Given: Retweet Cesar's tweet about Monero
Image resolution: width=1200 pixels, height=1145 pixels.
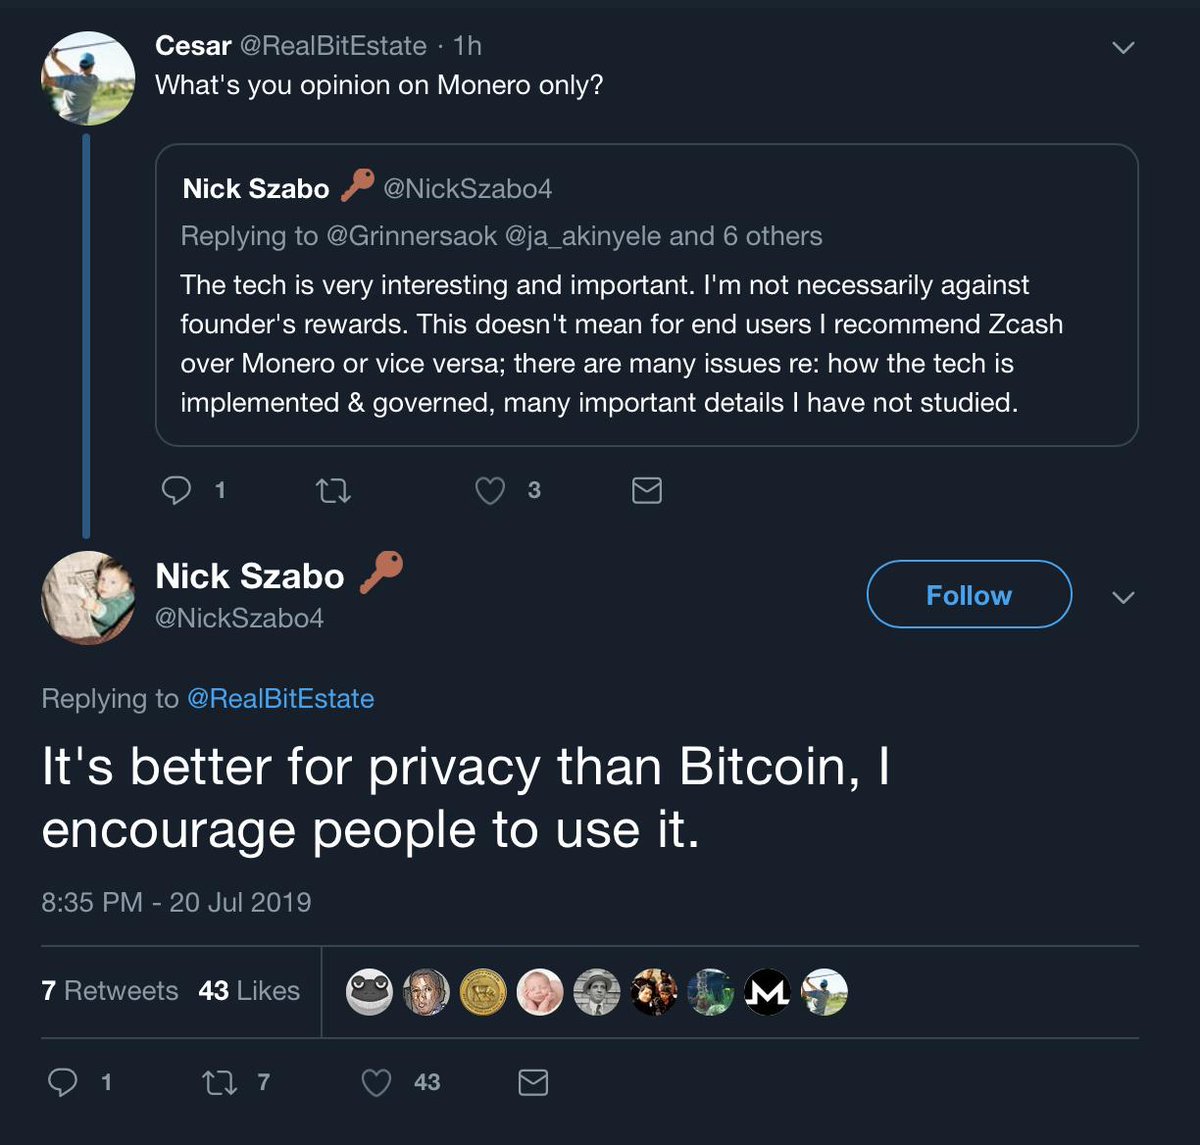Looking at the screenshot, I should pyautogui.click(x=333, y=490).
